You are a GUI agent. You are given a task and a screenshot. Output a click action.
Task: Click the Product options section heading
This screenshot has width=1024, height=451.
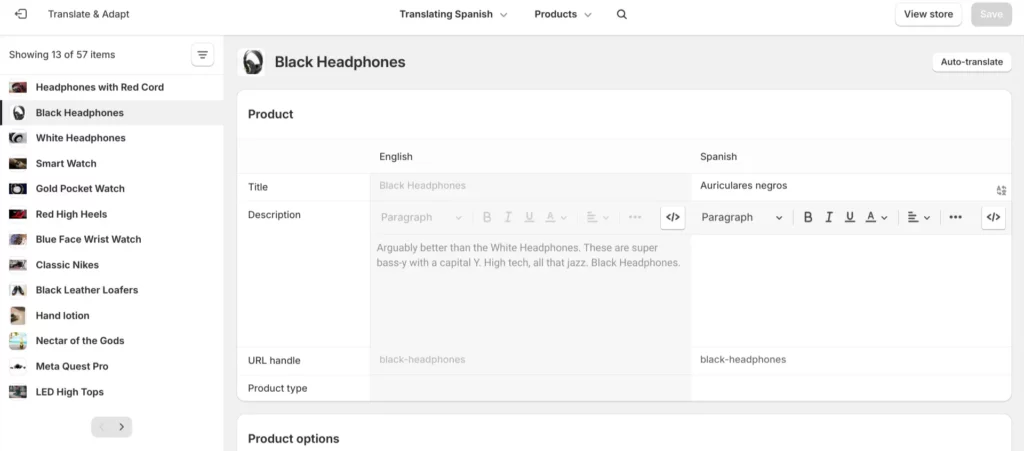click(x=294, y=439)
